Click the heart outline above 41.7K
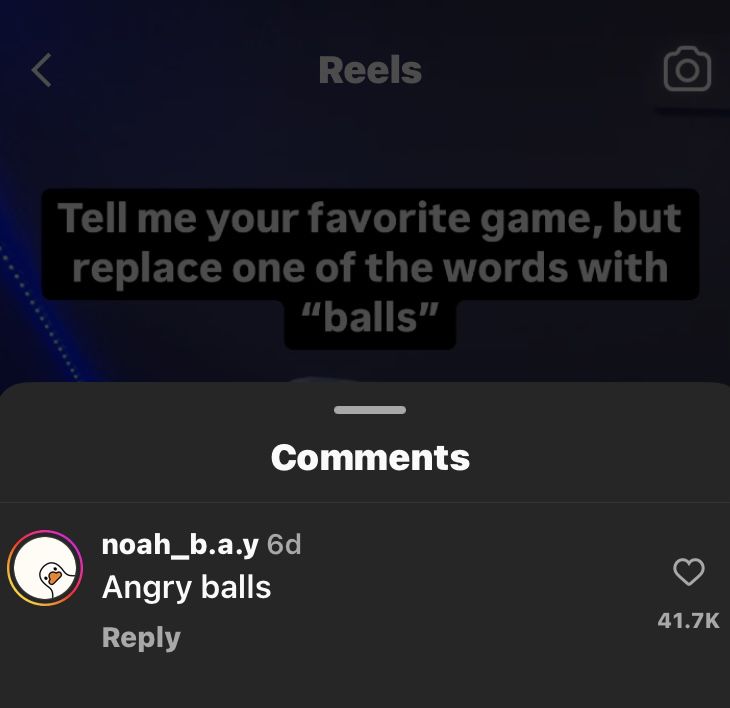The height and width of the screenshot is (708, 730). point(689,572)
